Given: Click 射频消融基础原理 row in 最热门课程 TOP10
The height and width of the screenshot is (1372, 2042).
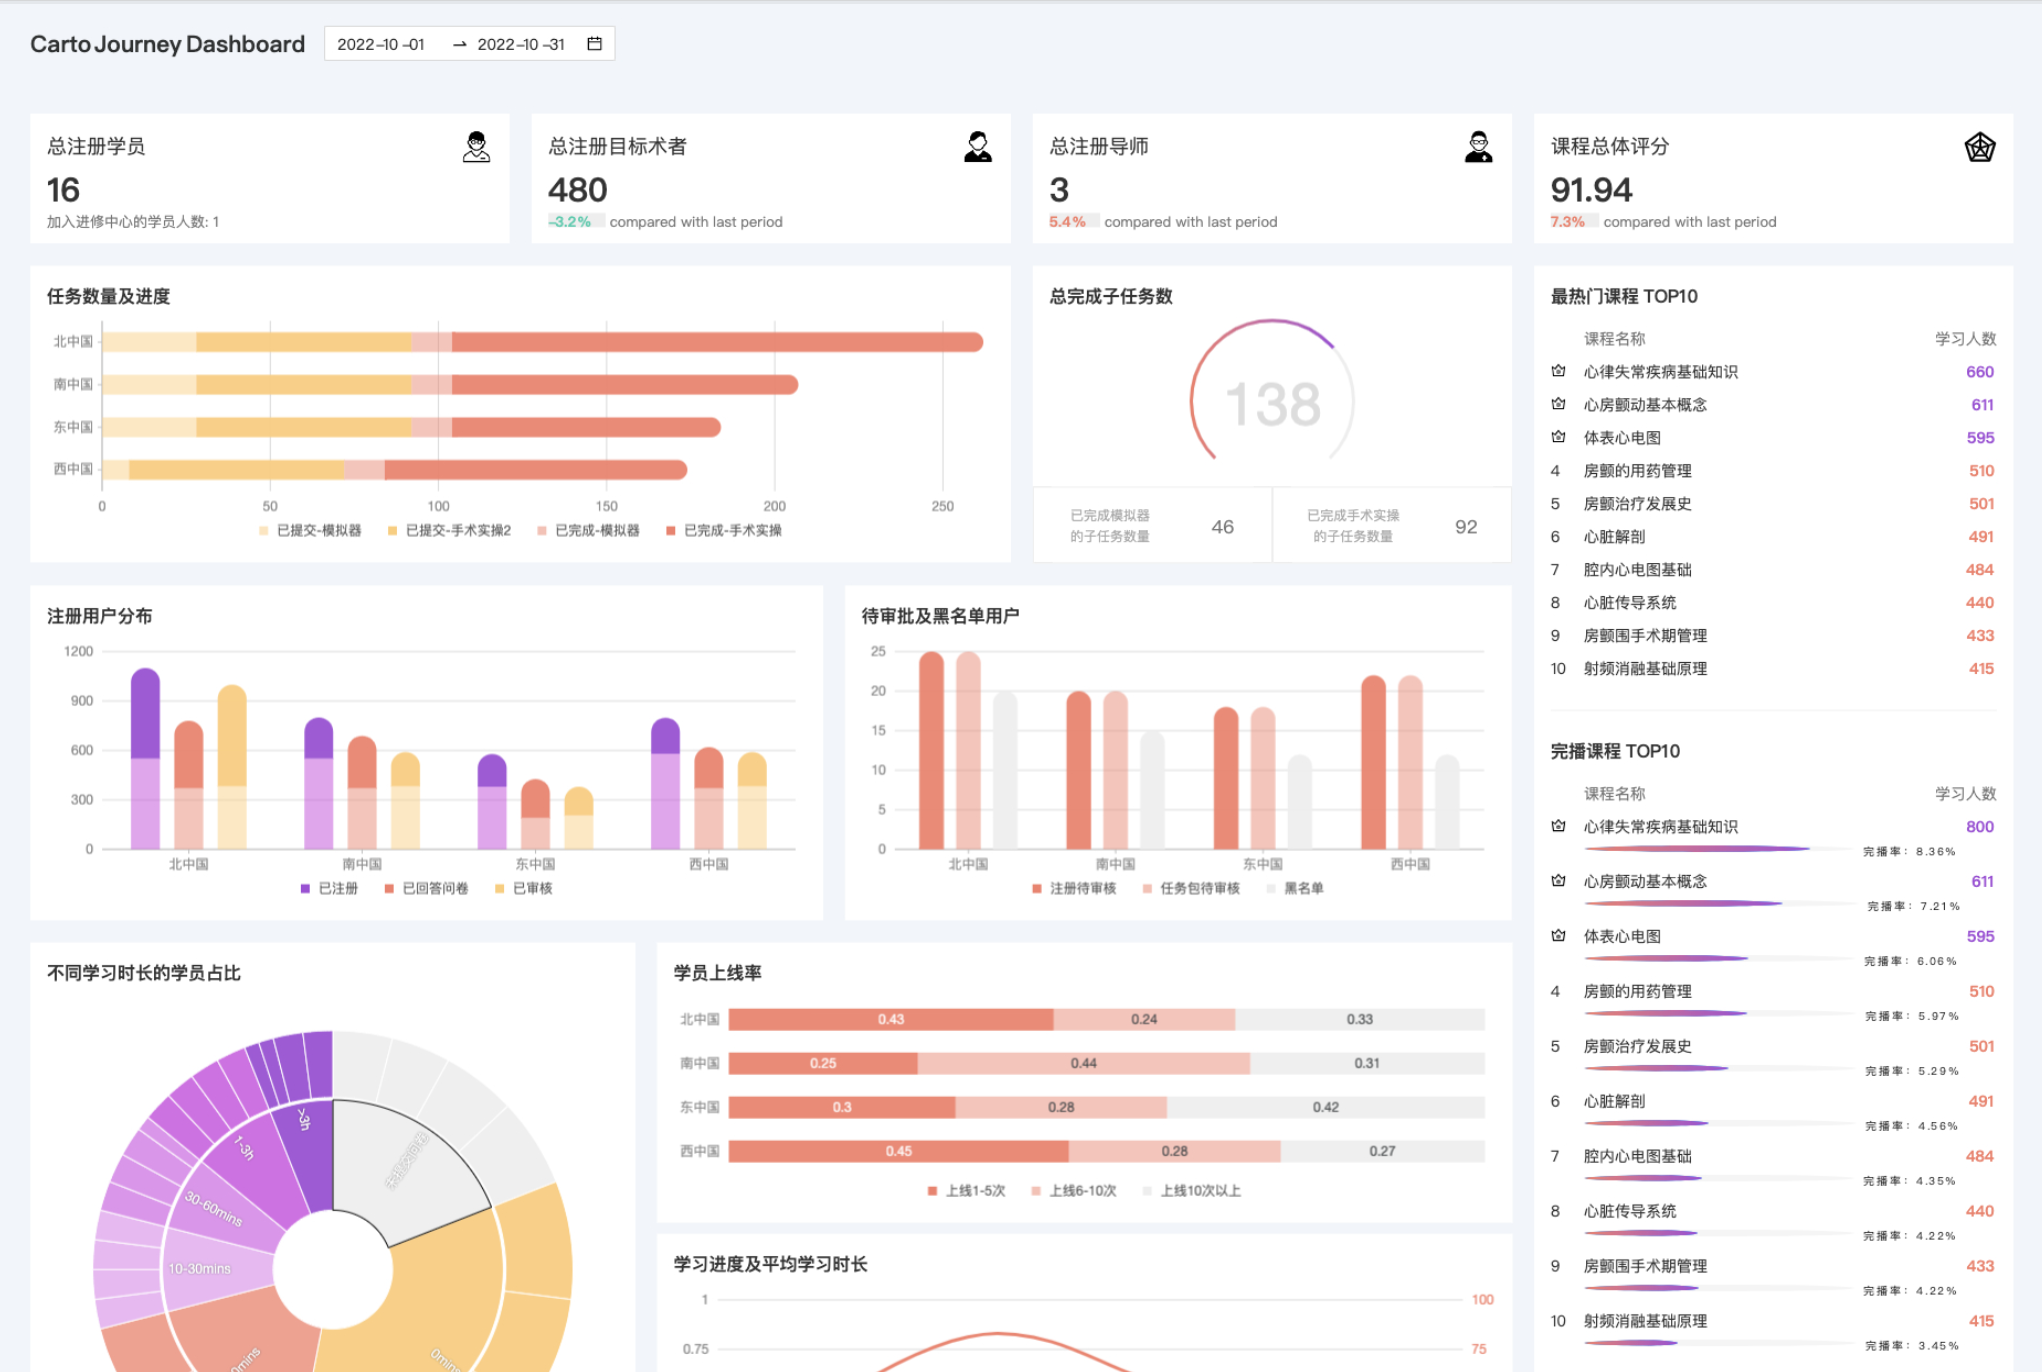Looking at the screenshot, I should pos(1772,668).
